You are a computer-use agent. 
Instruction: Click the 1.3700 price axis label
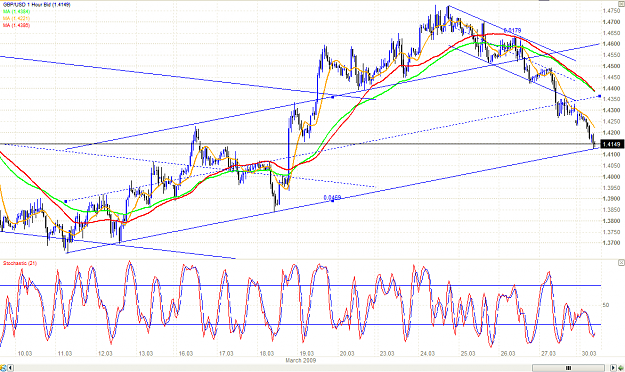[612, 242]
